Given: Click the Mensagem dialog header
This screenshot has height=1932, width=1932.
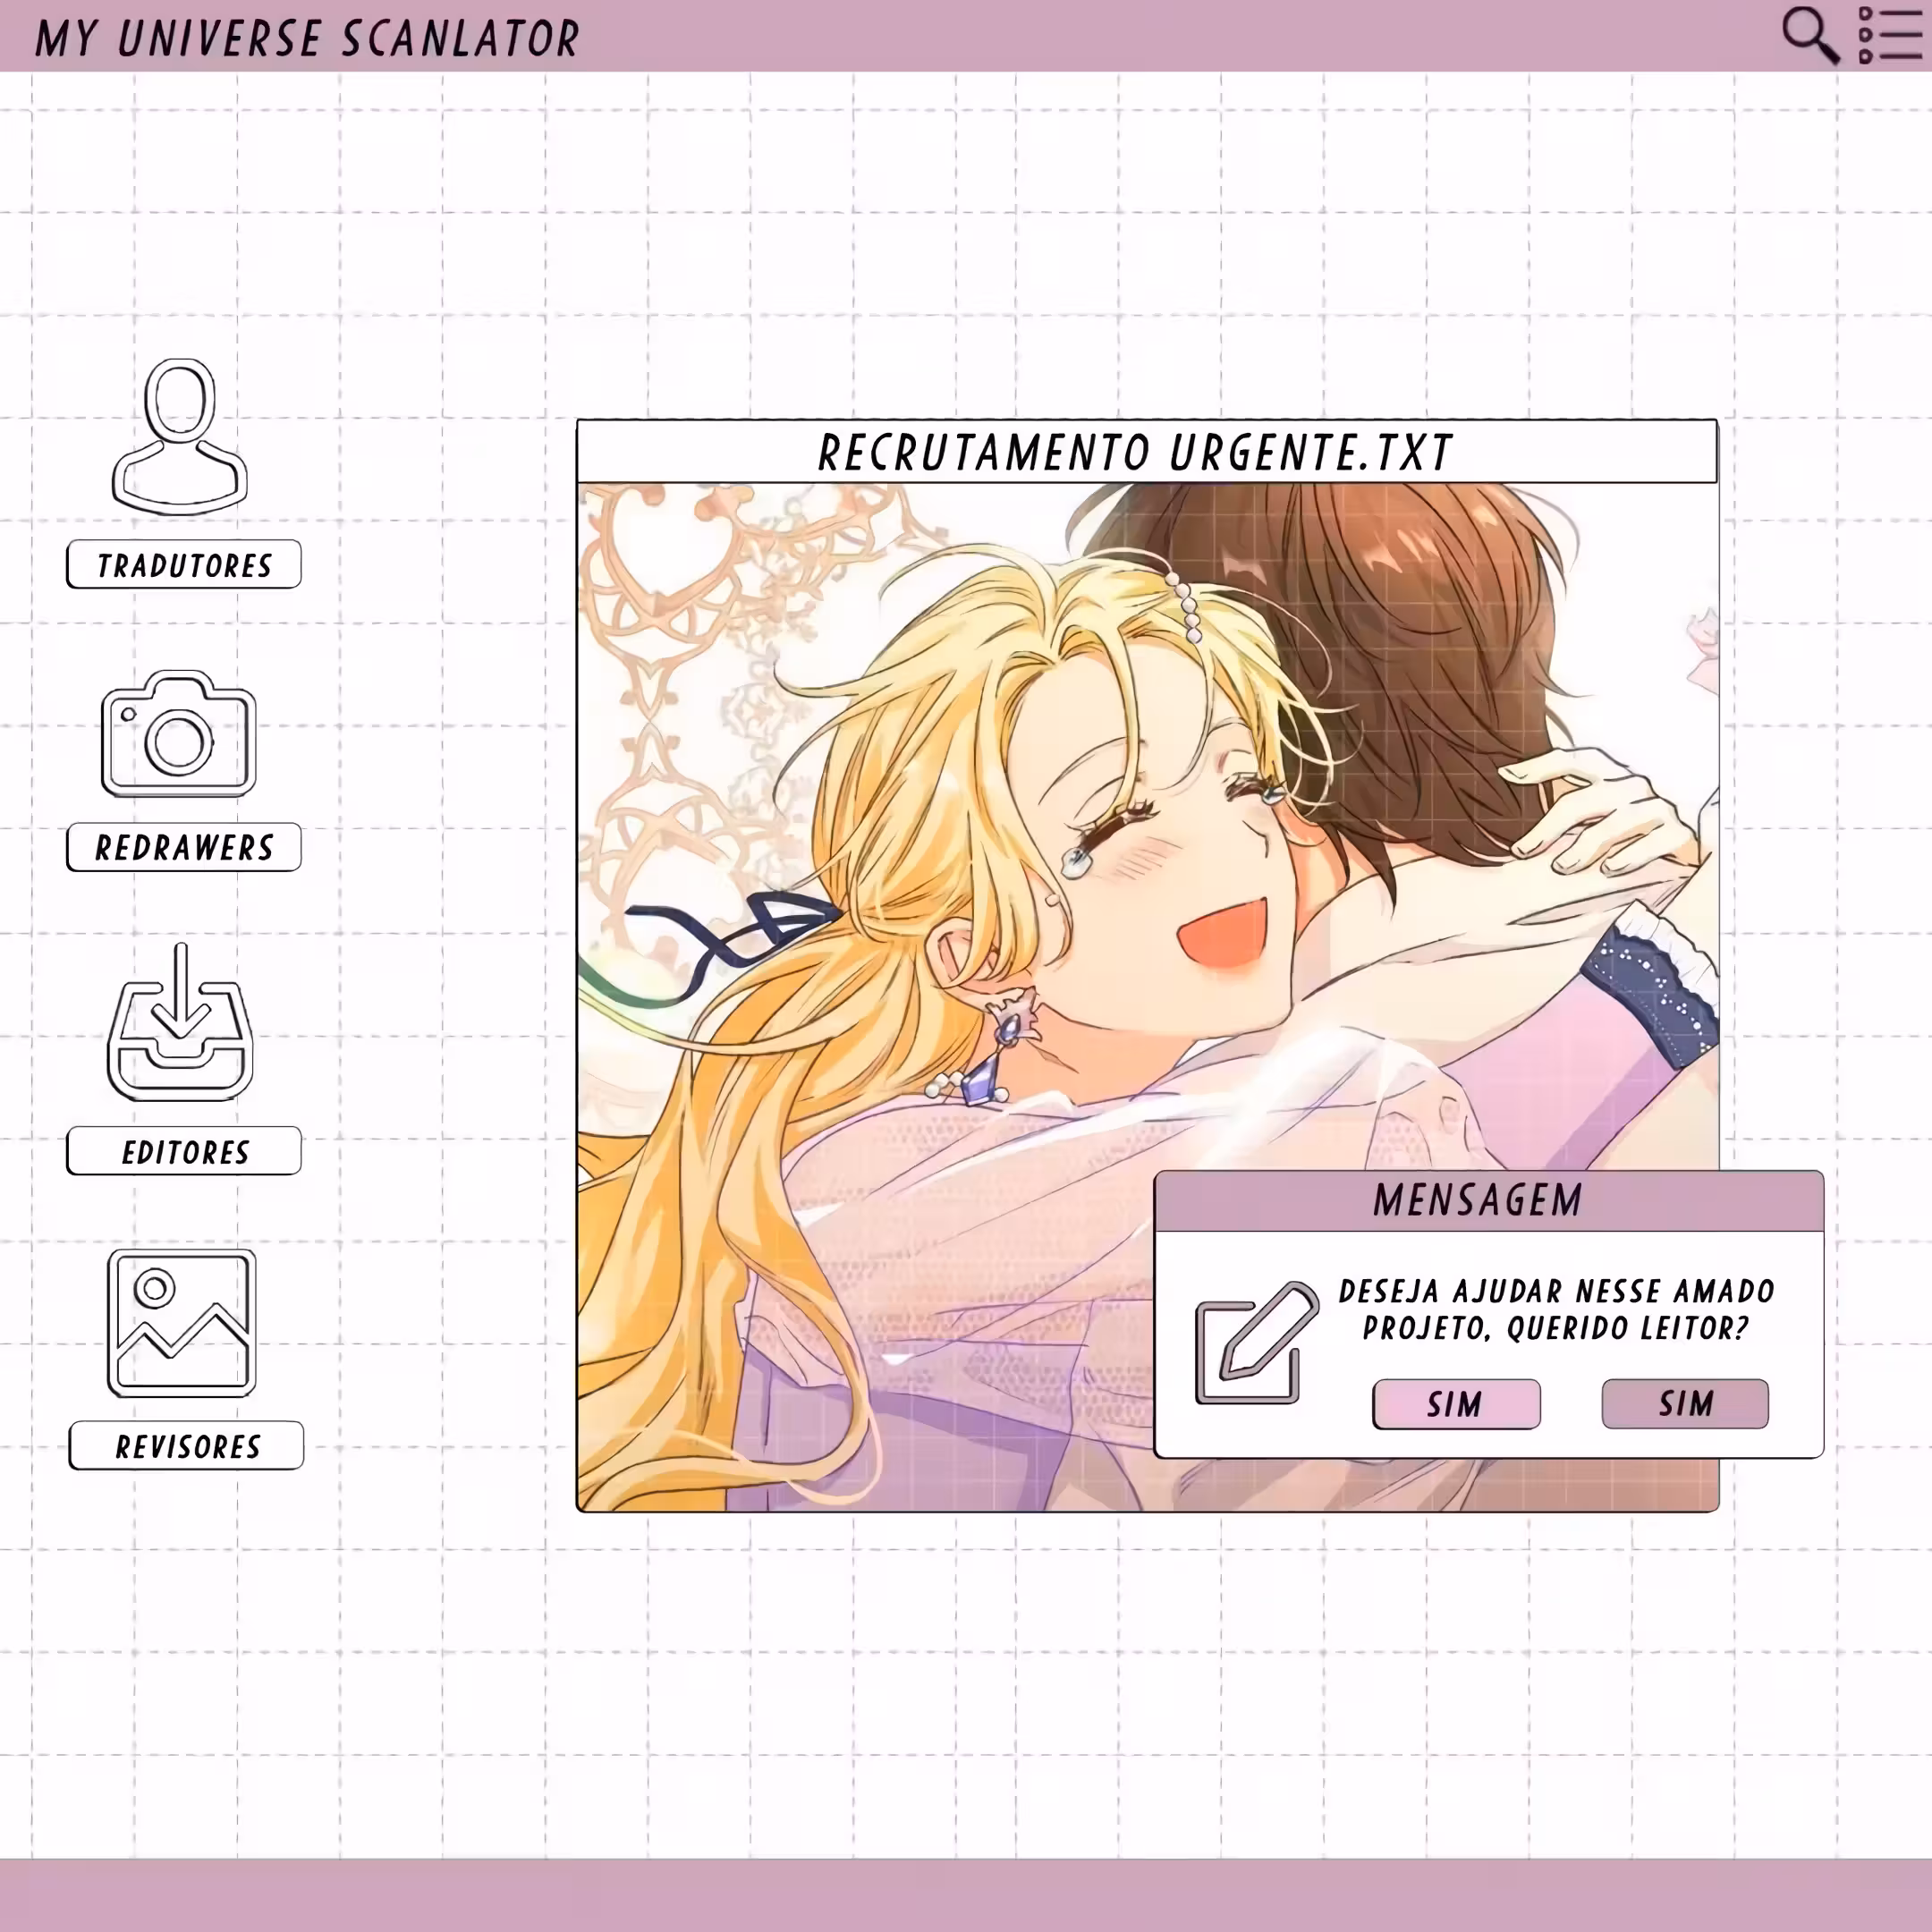Looking at the screenshot, I should [1489, 1200].
